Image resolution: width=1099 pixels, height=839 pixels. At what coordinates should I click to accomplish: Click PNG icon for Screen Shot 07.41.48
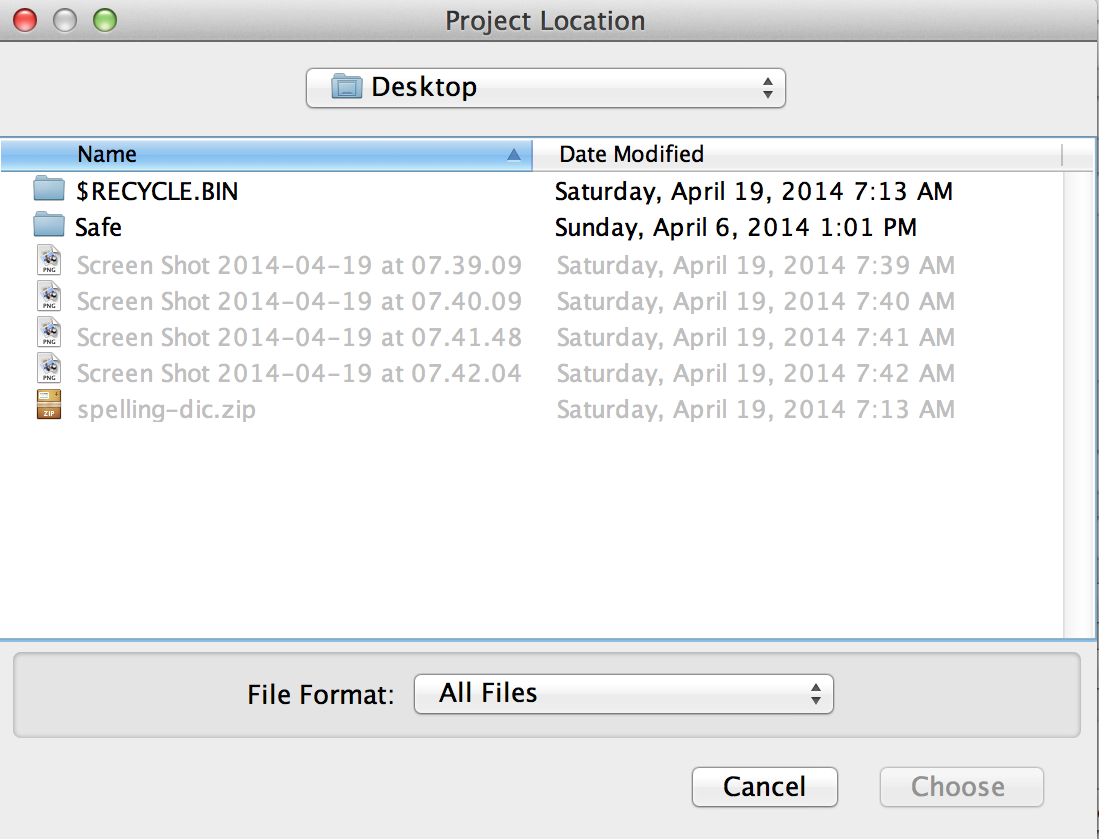point(49,337)
